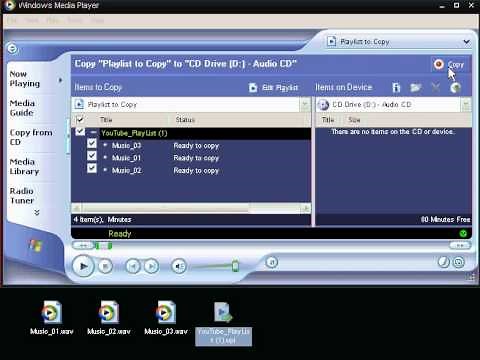Click the back arrow button
Screen dimensions: 480x360
tap(12, 49)
